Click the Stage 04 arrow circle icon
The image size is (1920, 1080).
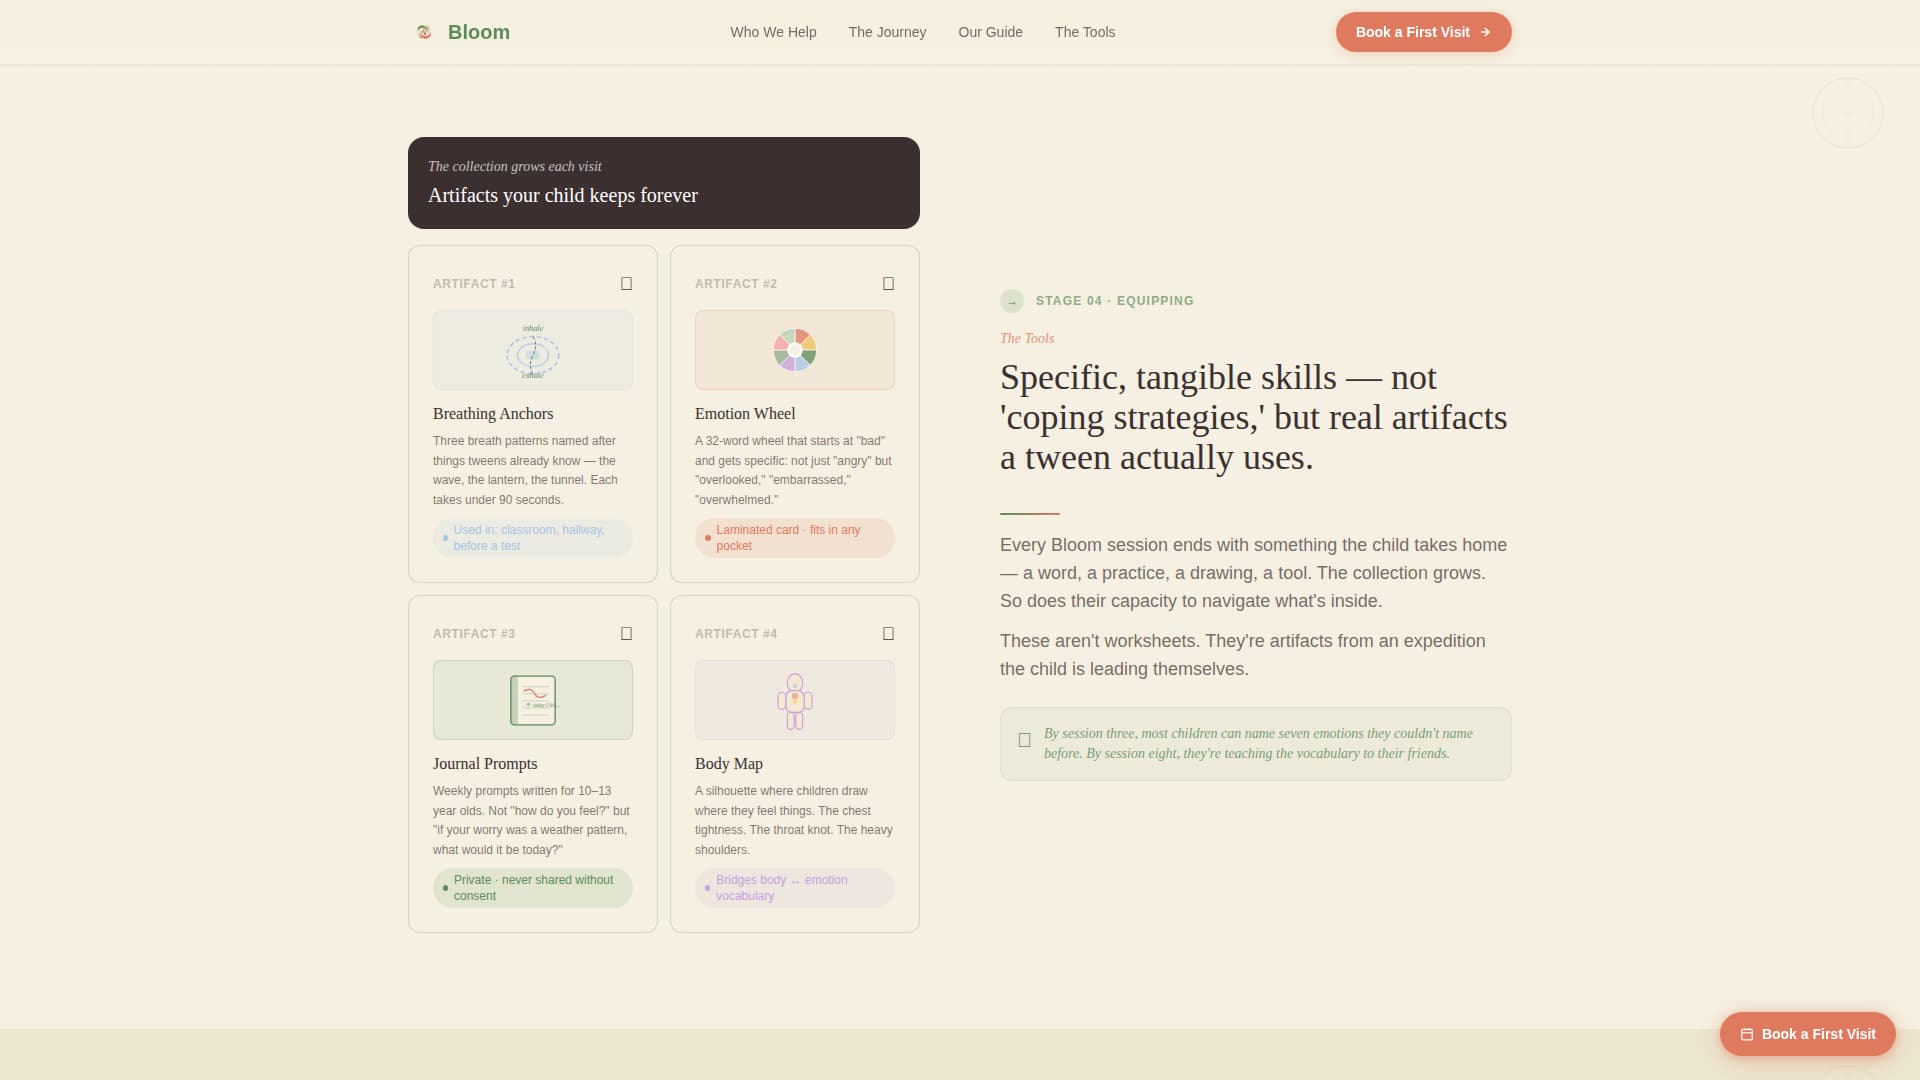click(x=1012, y=301)
